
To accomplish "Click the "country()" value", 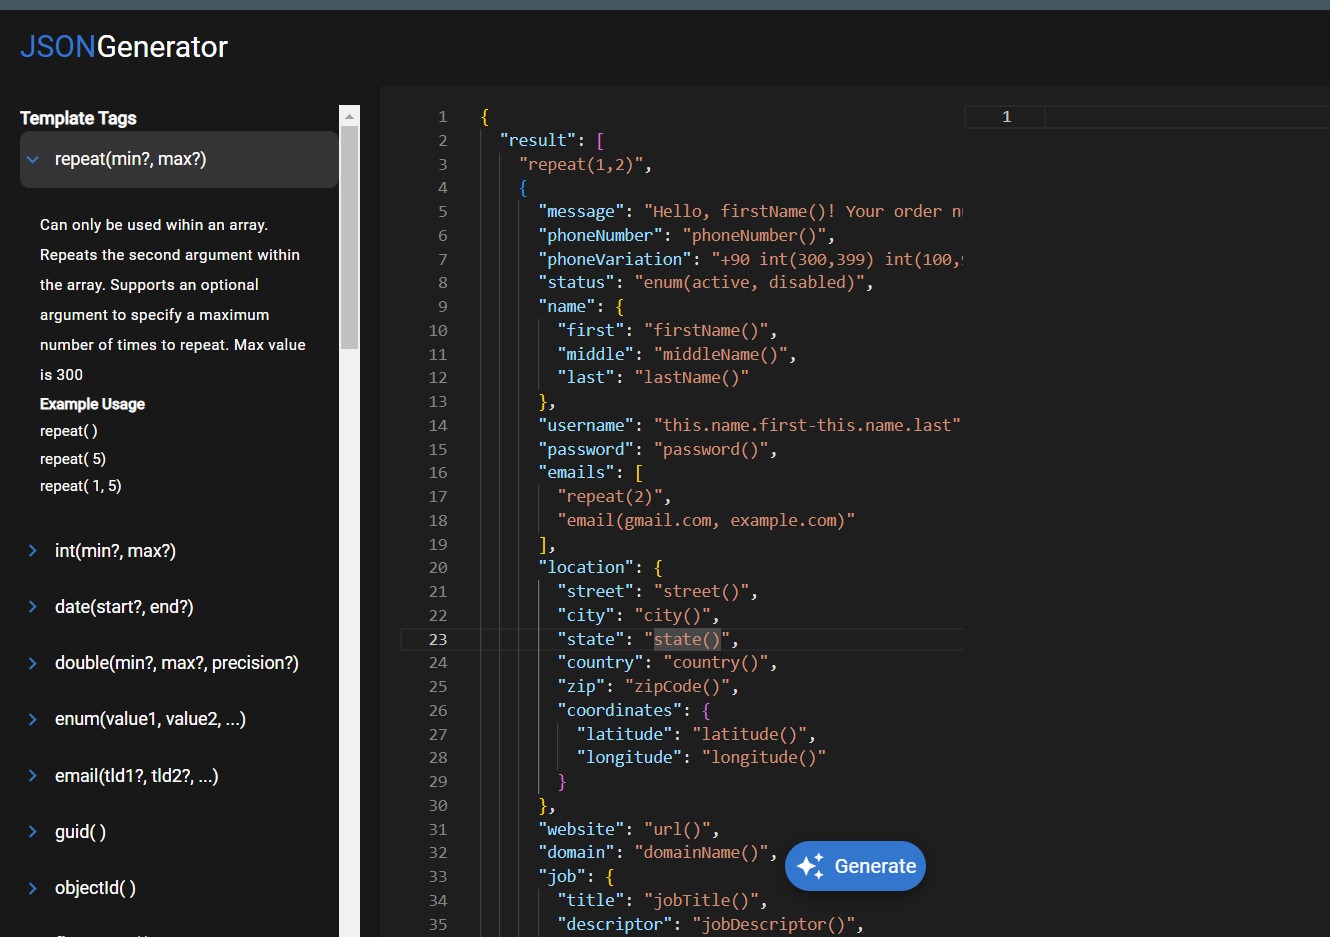I will 716,663.
